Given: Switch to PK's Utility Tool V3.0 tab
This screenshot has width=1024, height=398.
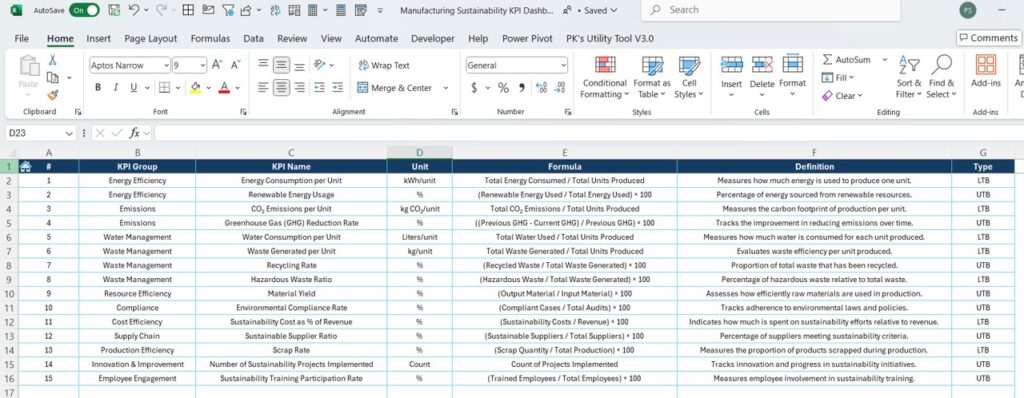Looking at the screenshot, I should [x=610, y=39].
